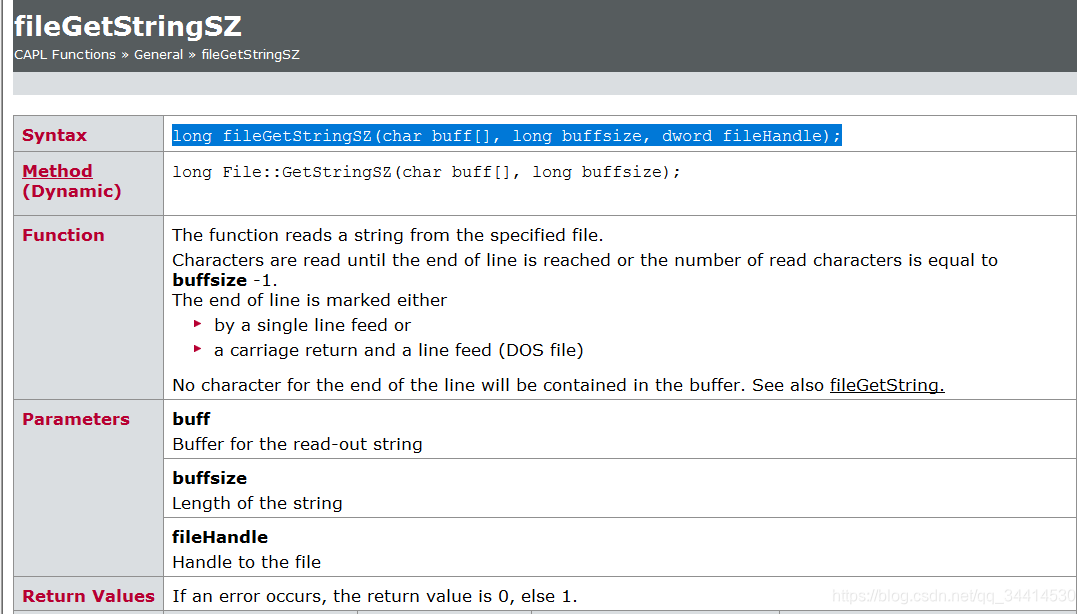Click 'Buffer for the read-out string' text
The height and width of the screenshot is (614, 1085).
(x=298, y=444)
